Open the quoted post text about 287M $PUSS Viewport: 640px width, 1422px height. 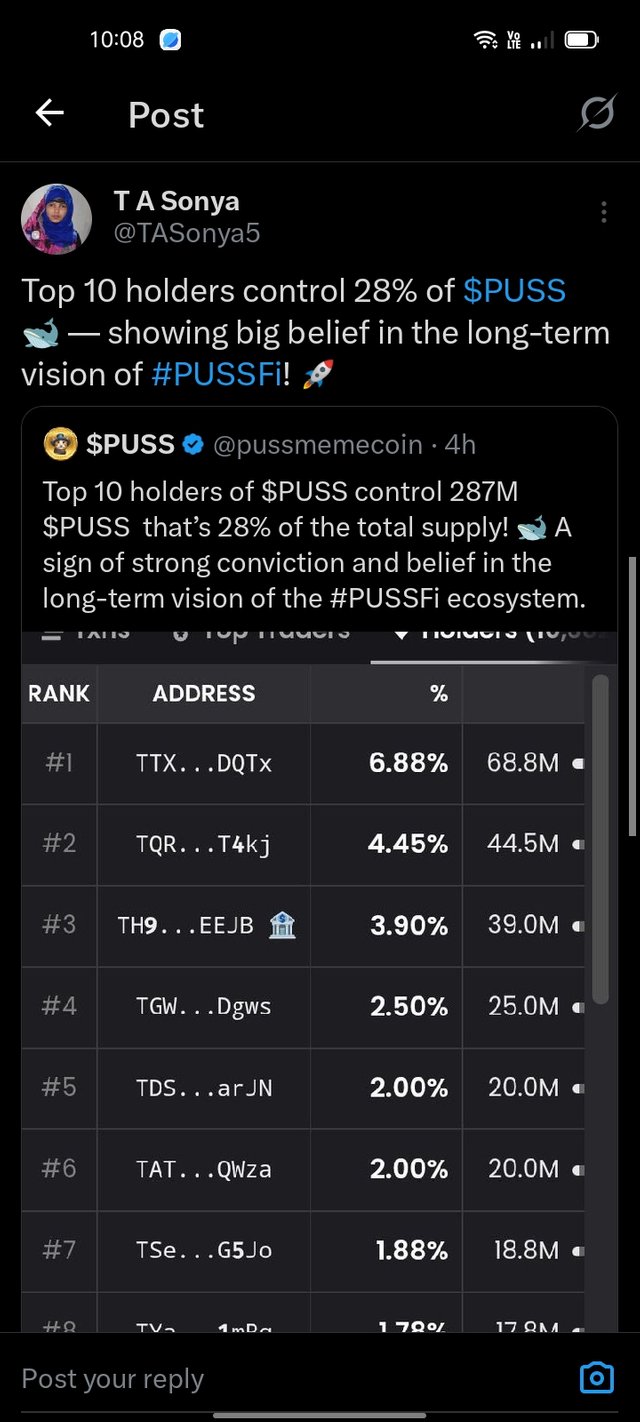pos(313,545)
